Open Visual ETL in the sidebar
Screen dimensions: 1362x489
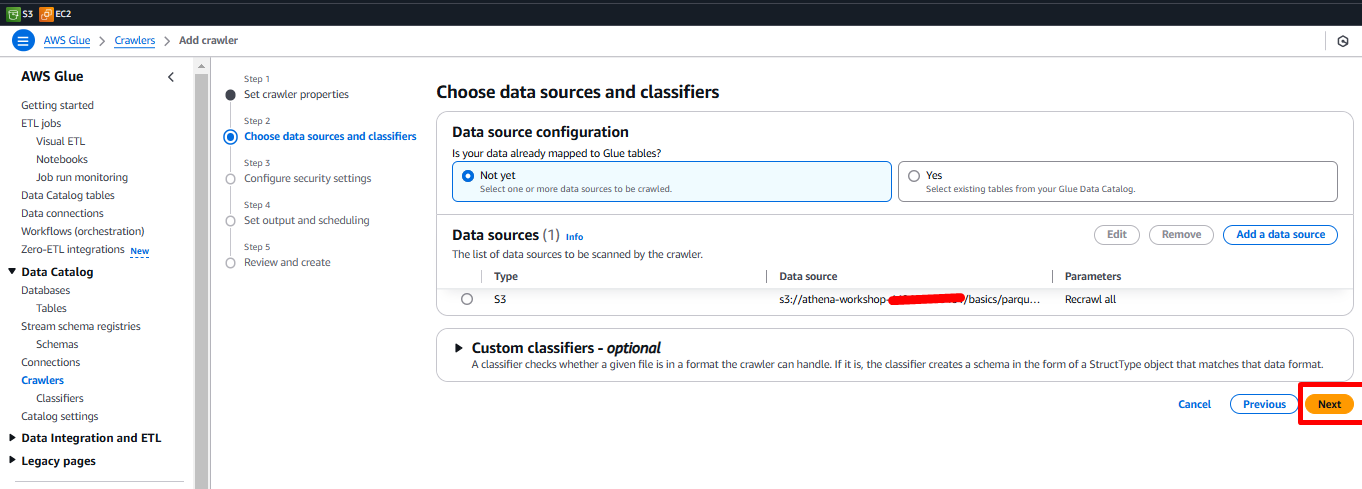tap(60, 141)
